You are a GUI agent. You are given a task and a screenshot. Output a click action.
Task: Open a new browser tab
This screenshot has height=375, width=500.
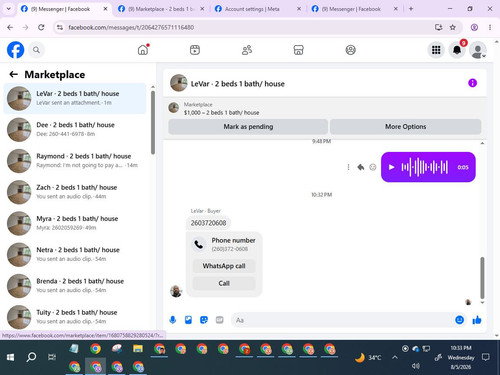[411, 9]
